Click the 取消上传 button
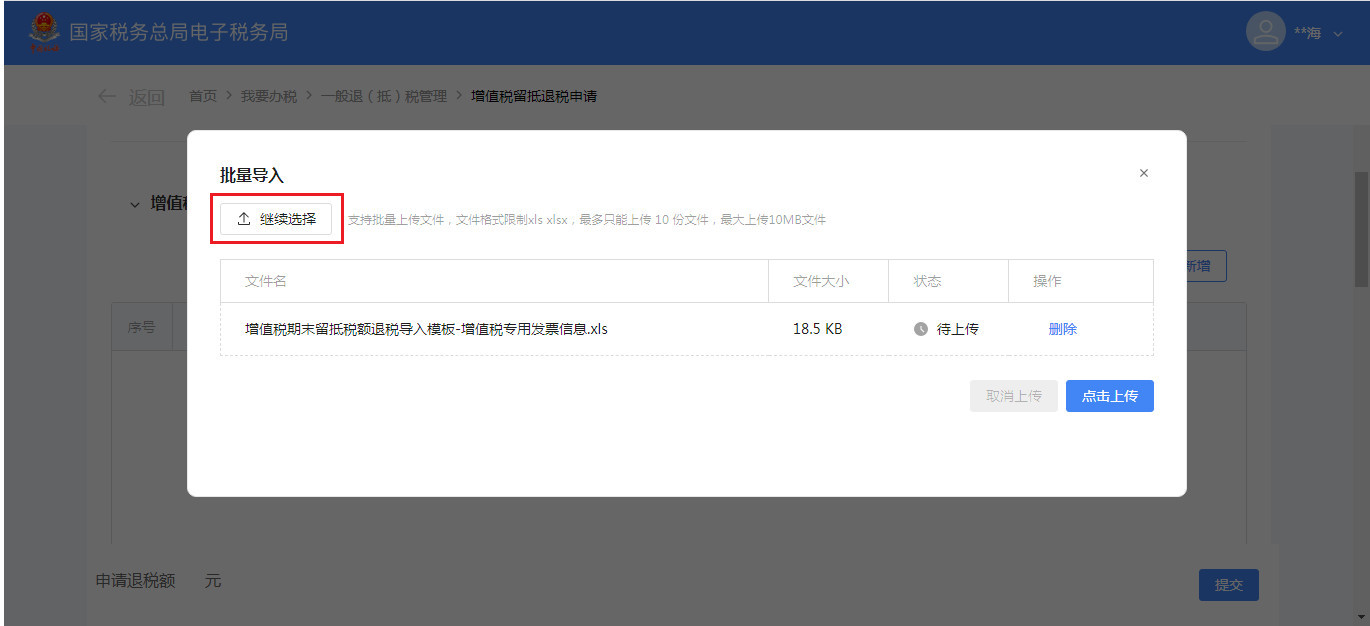Screen dimensions: 1370x626 point(1013,396)
